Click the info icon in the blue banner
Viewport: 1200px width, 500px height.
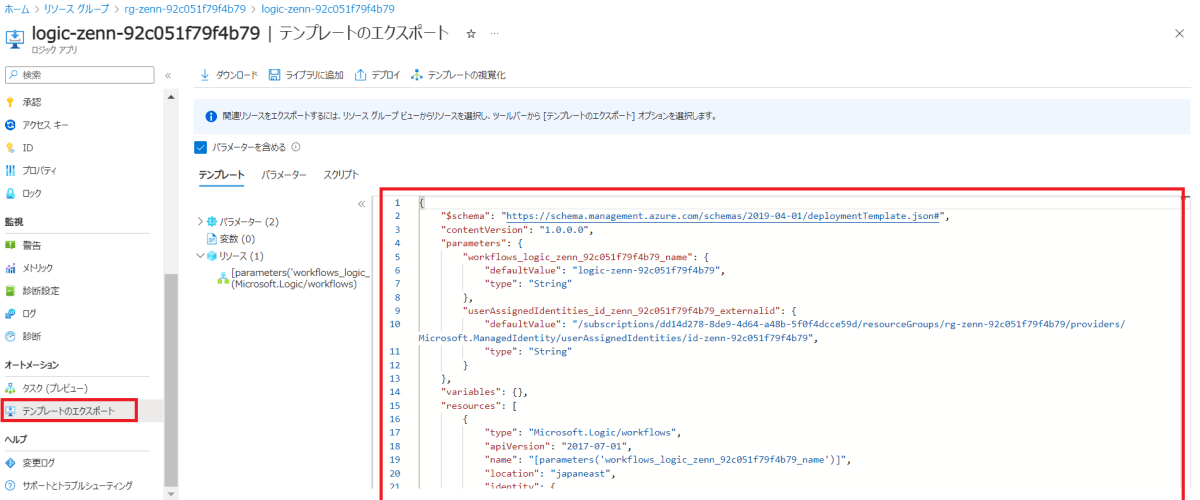pos(211,116)
